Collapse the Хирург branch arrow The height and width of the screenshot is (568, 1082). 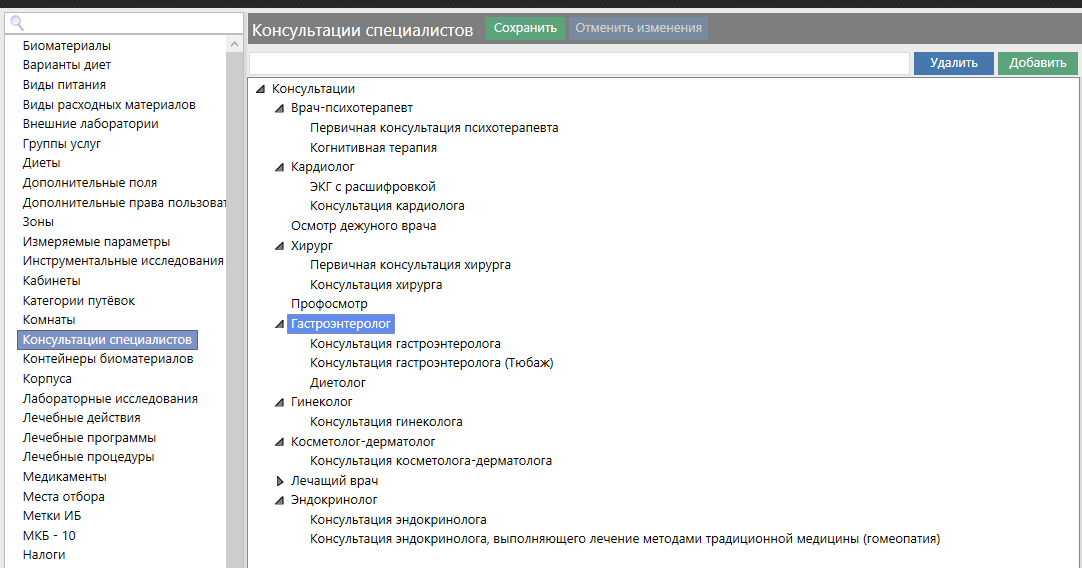coord(280,245)
